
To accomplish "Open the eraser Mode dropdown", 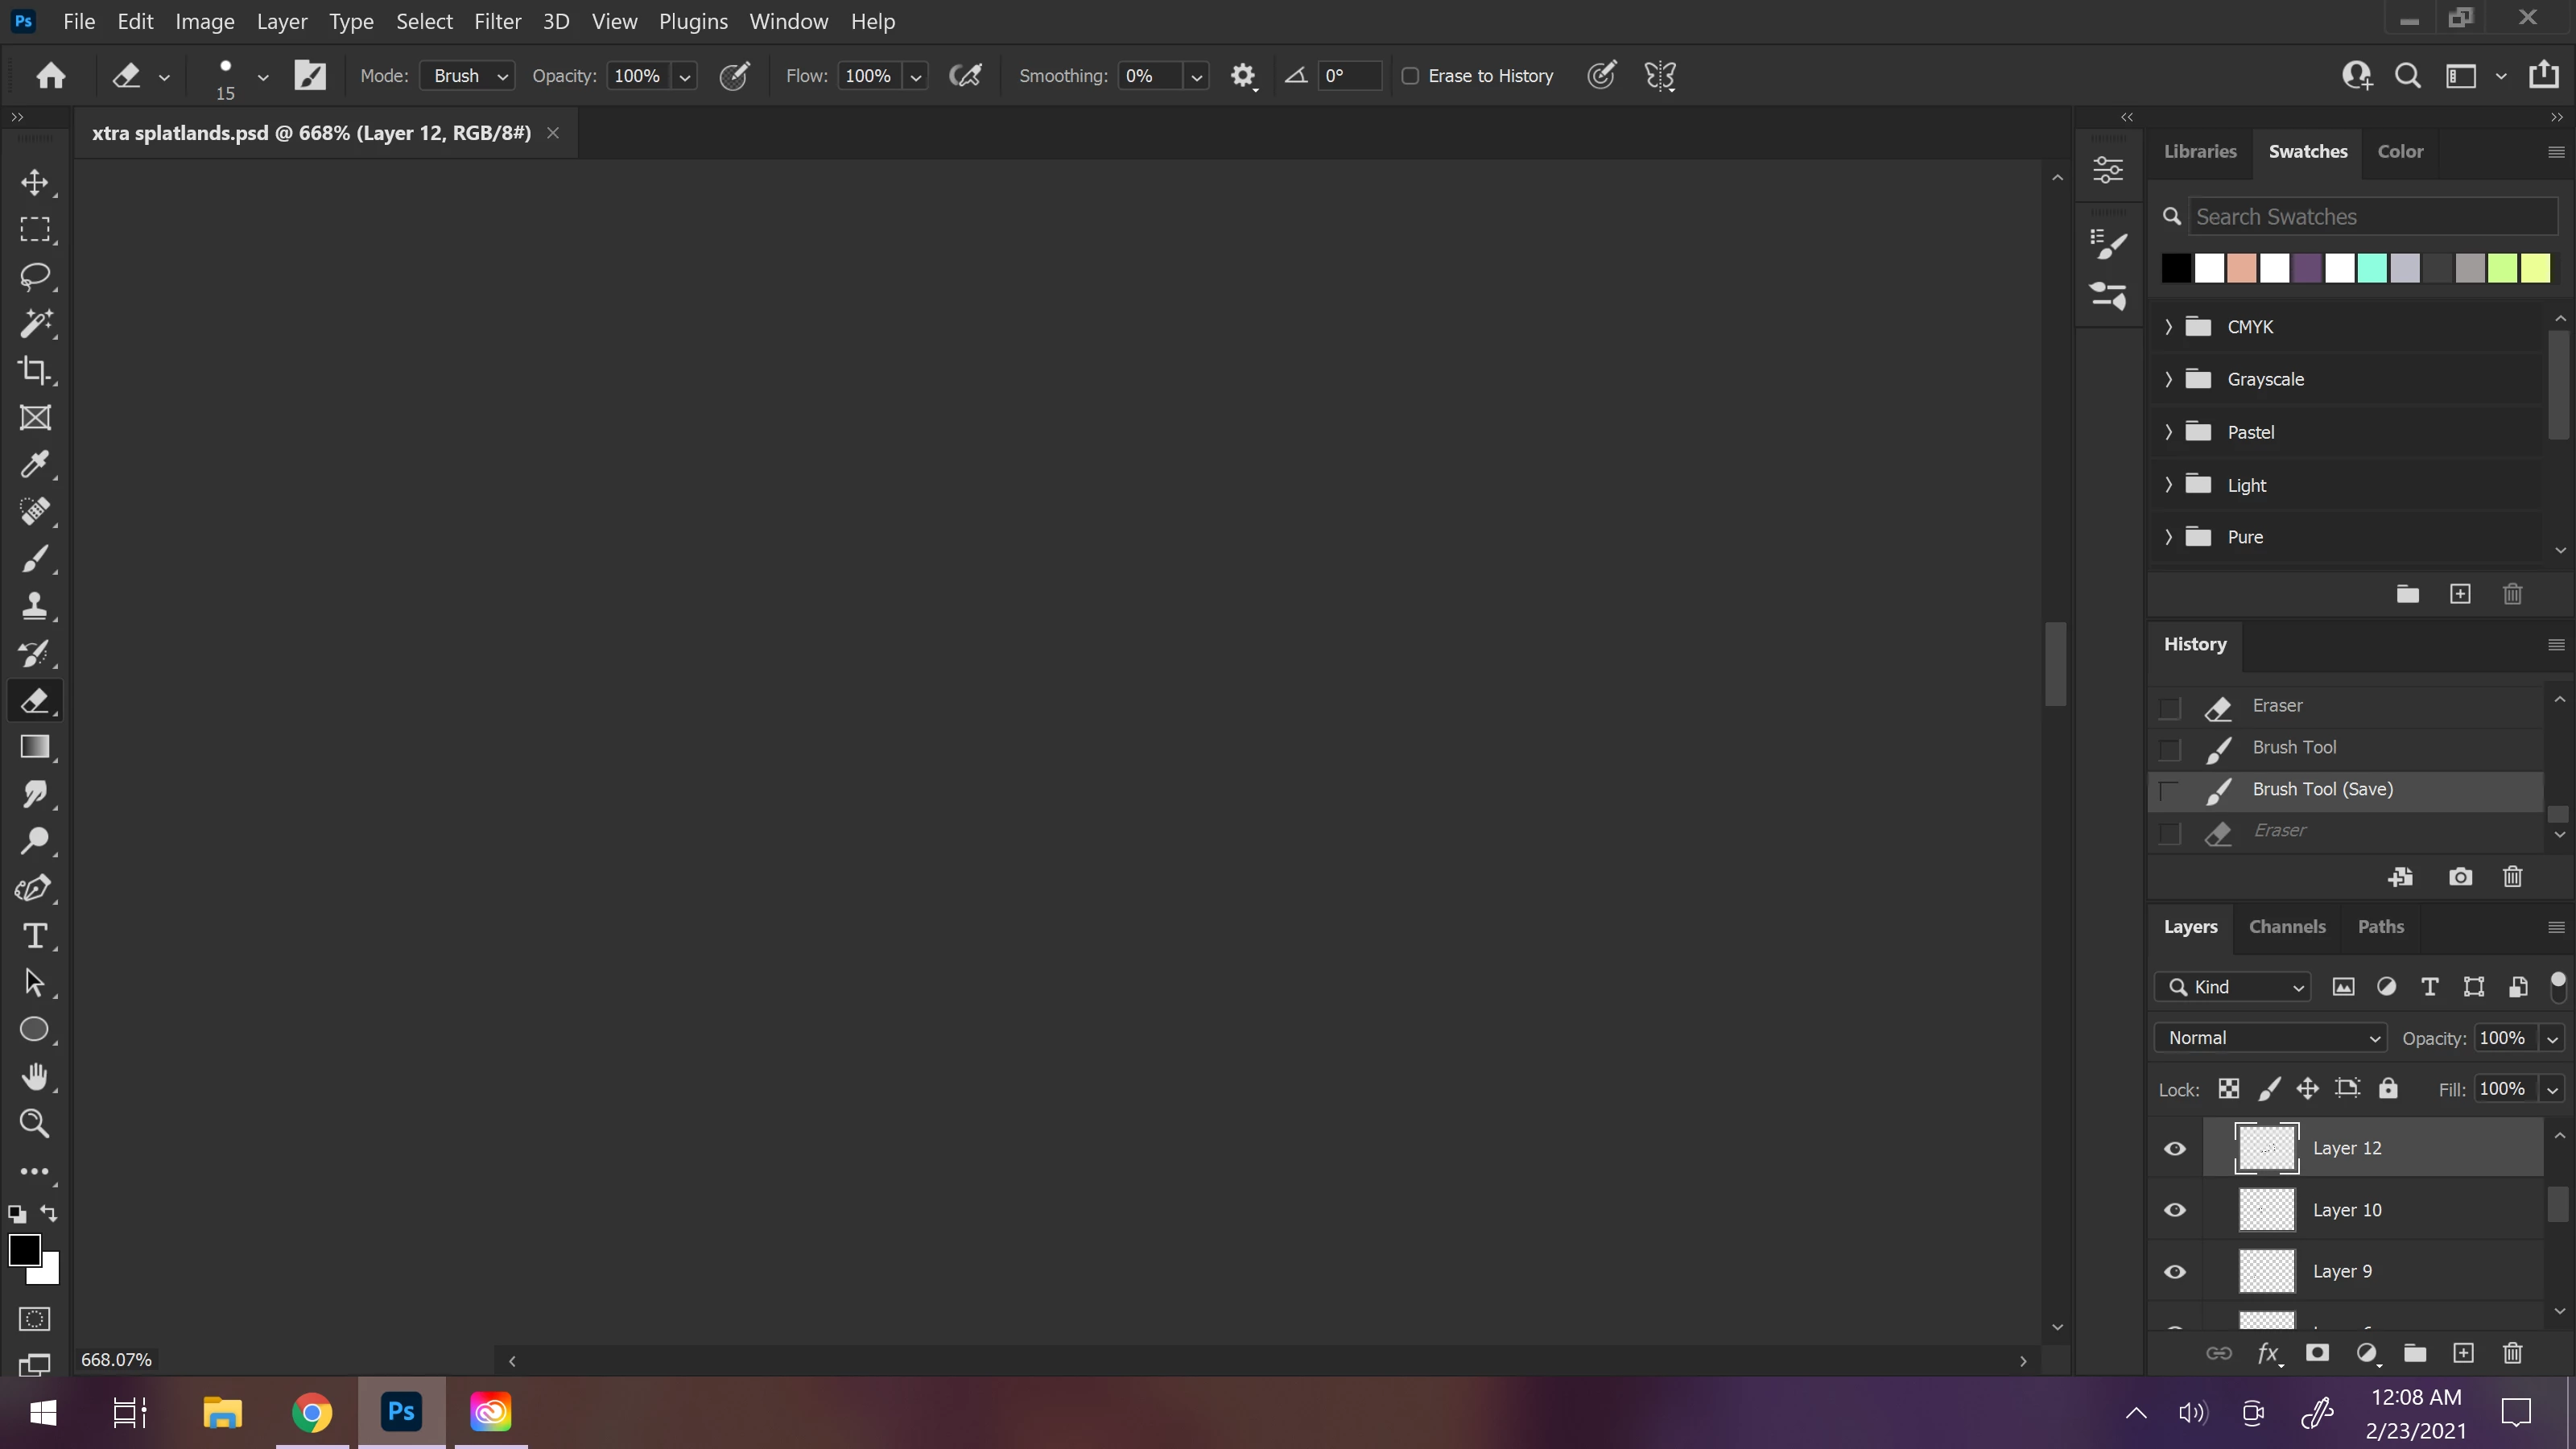I will [x=468, y=76].
